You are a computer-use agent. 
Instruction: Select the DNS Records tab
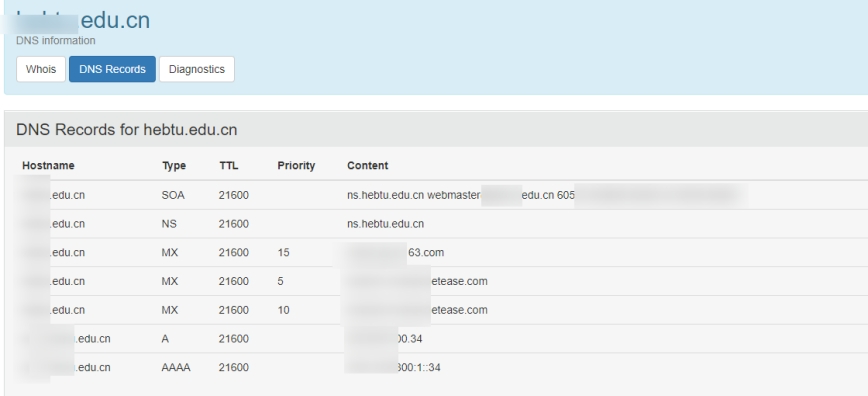coord(112,69)
